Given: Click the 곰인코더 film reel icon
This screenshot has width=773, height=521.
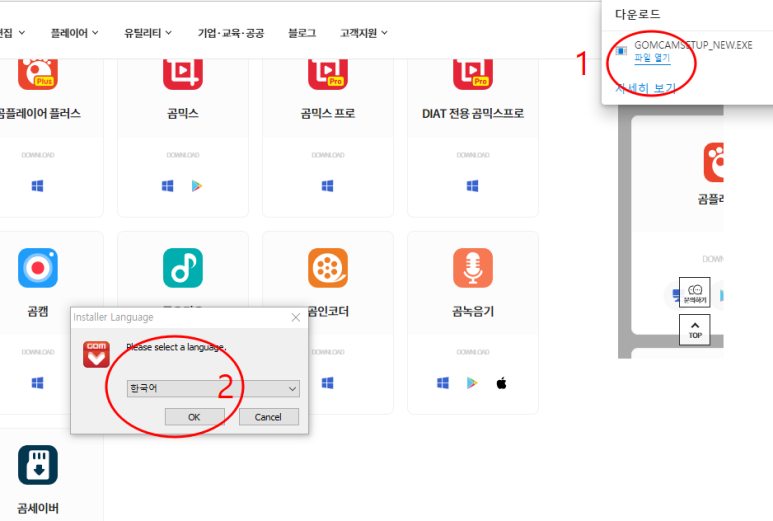Looking at the screenshot, I should 328,268.
